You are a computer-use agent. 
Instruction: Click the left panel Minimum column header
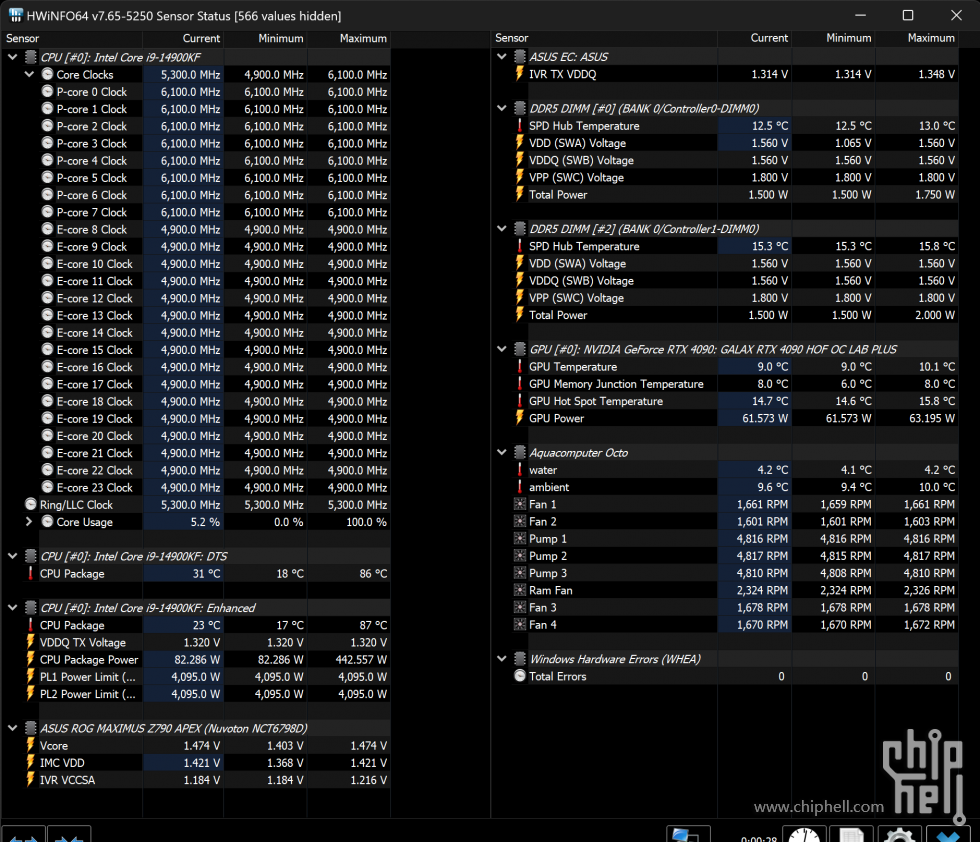click(266, 39)
